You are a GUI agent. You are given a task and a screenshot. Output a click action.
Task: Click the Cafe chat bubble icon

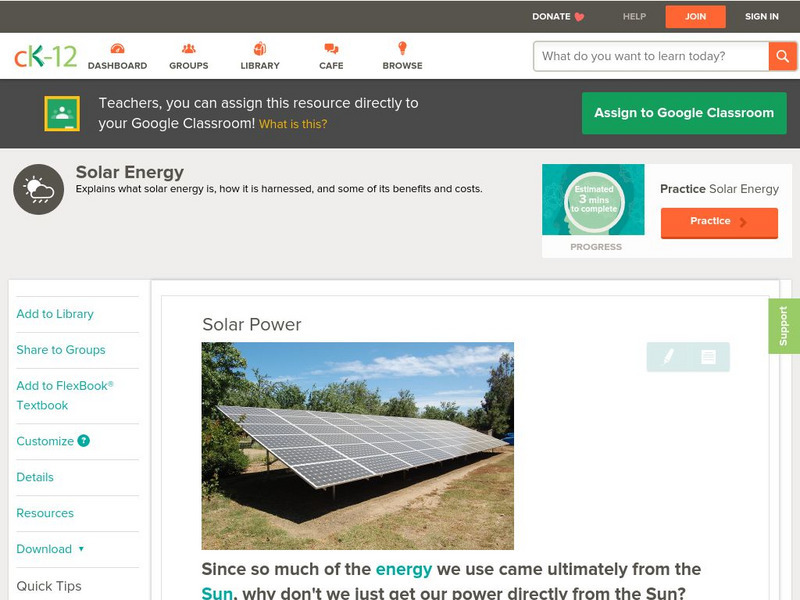(x=330, y=47)
